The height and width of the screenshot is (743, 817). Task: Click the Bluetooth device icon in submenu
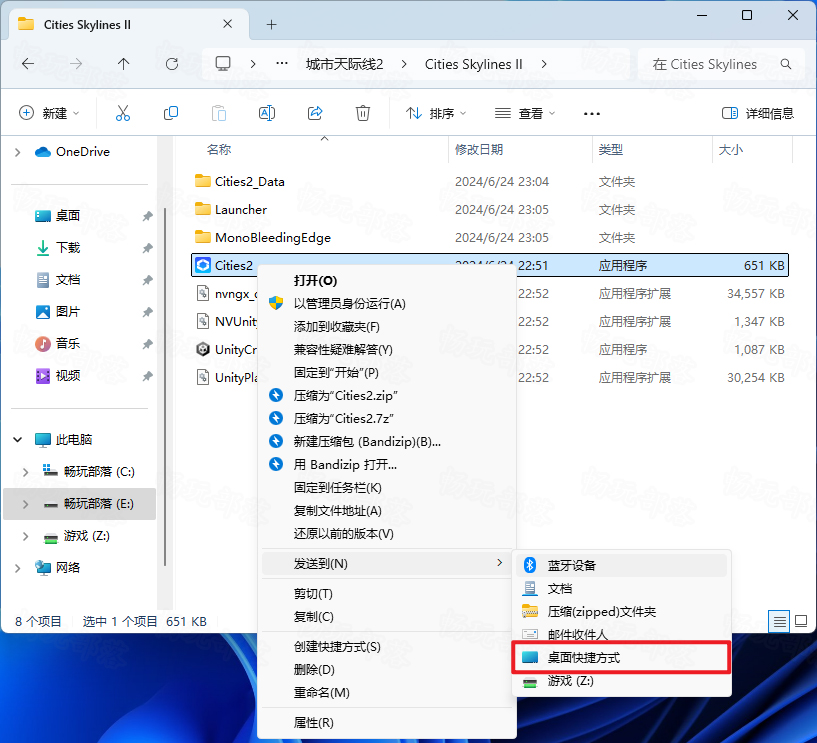(x=530, y=565)
